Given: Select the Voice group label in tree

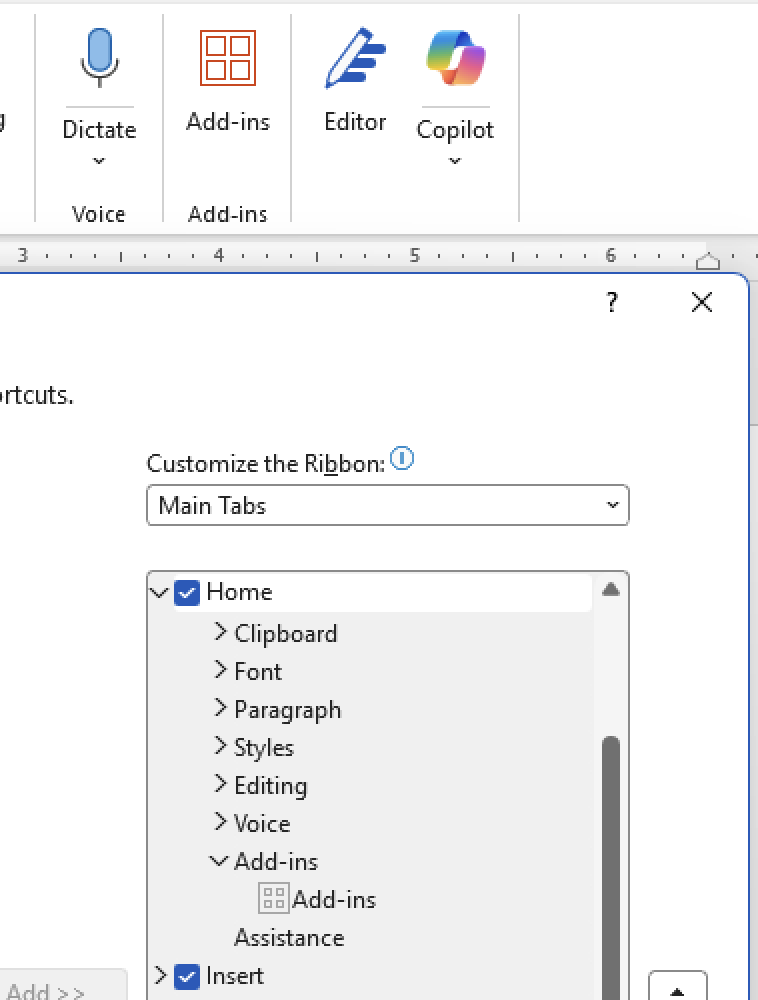Looking at the screenshot, I should click(262, 823).
